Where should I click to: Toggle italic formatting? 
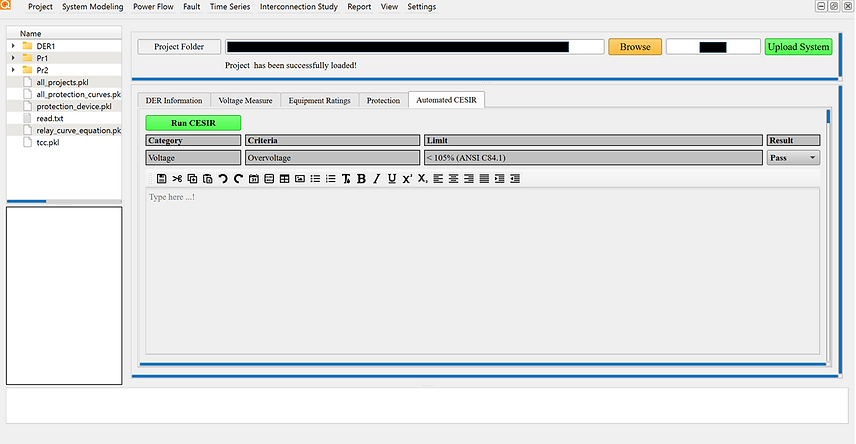377,179
